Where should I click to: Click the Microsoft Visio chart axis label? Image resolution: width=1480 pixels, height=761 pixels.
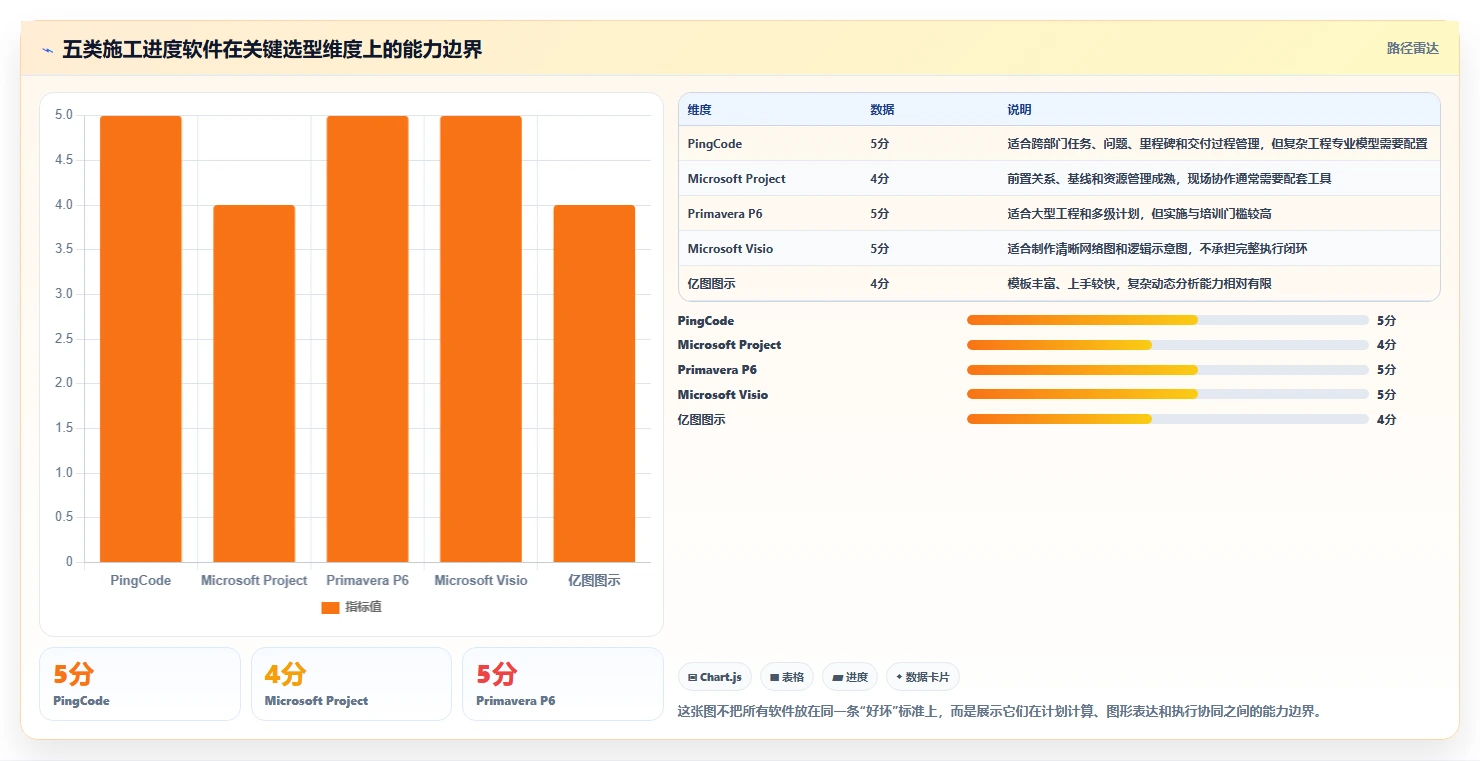tap(481, 581)
